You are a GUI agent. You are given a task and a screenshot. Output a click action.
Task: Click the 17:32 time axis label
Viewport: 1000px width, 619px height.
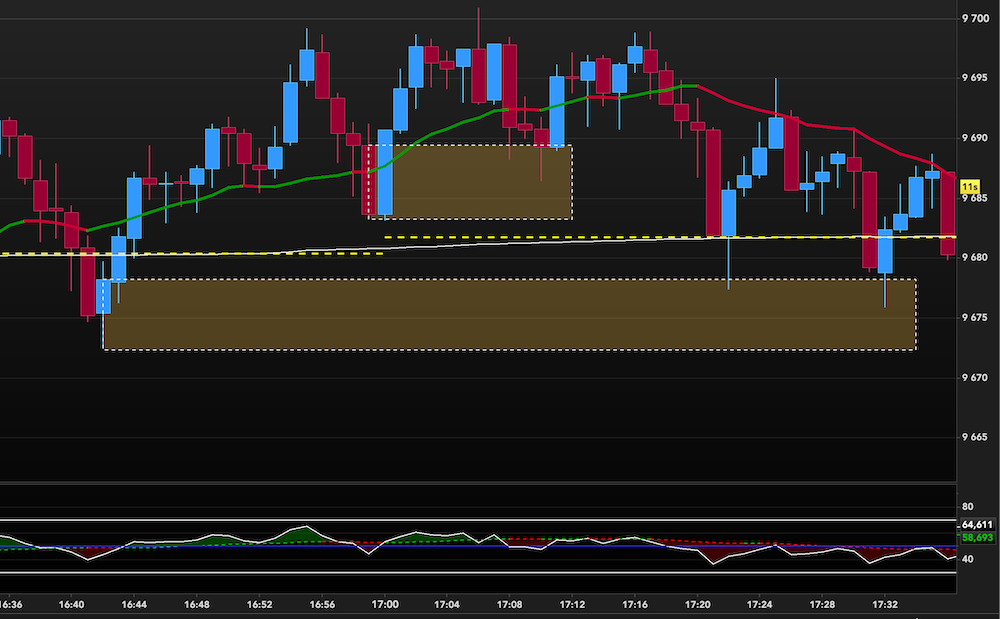[885, 604]
